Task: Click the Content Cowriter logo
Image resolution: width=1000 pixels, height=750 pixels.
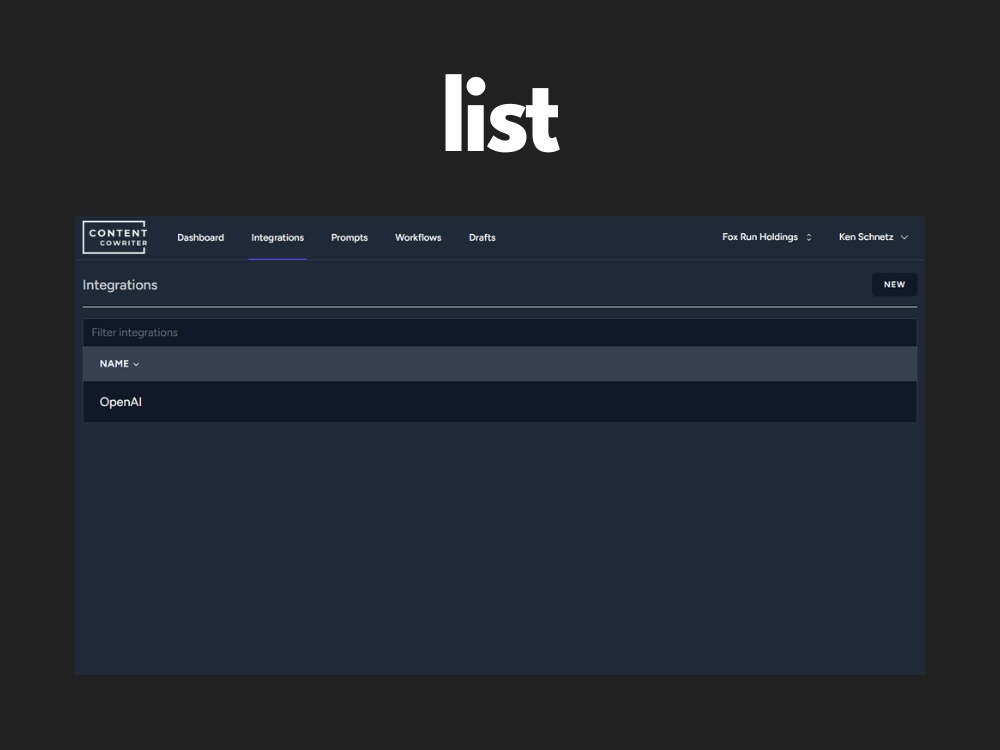Action: tap(115, 237)
